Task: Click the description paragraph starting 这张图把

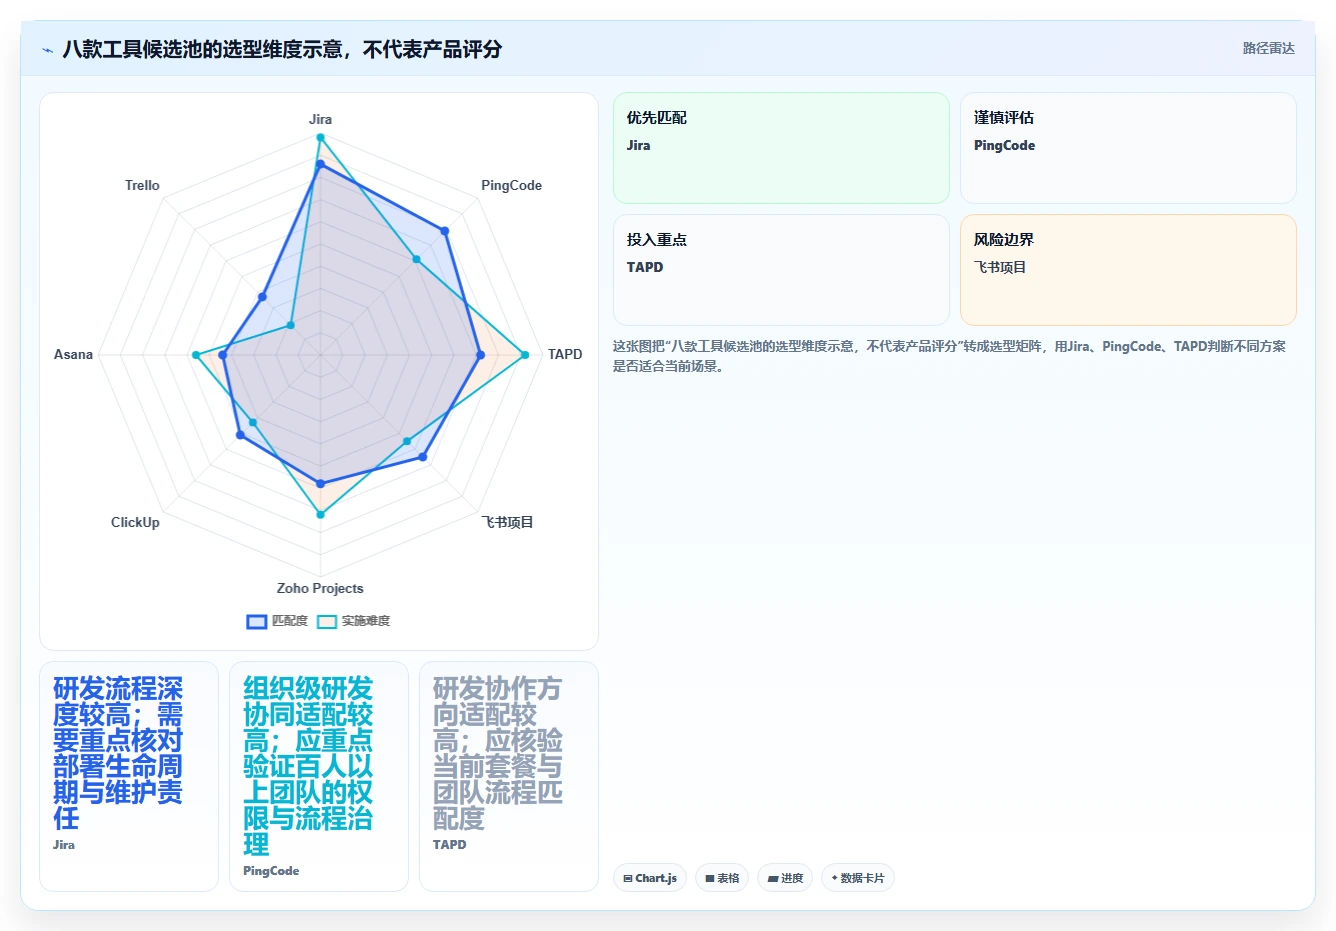Action: click(950, 356)
